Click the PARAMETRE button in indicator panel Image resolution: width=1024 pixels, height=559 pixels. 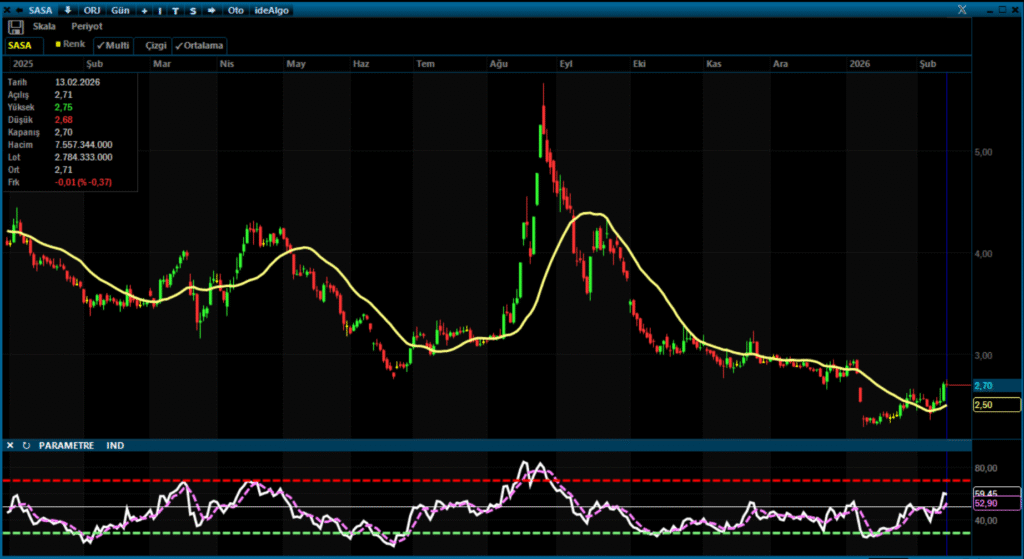[x=66, y=445]
